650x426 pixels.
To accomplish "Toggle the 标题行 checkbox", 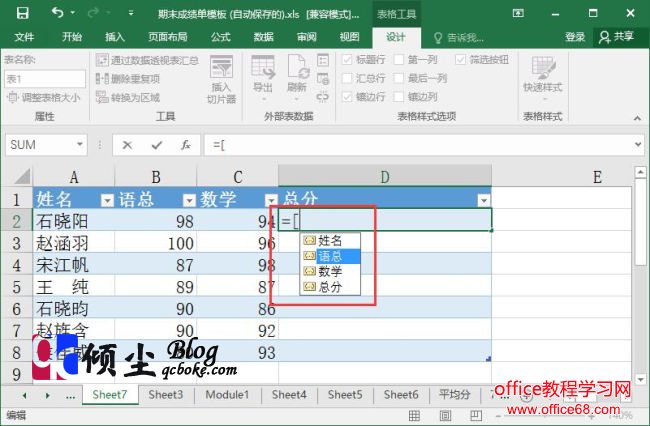I will click(x=347, y=60).
